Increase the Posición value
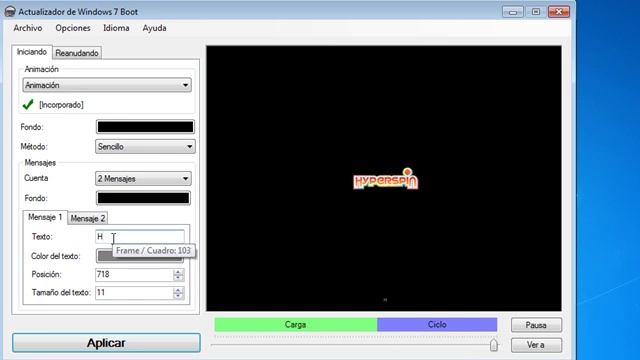The width and height of the screenshot is (640, 360). point(178,271)
